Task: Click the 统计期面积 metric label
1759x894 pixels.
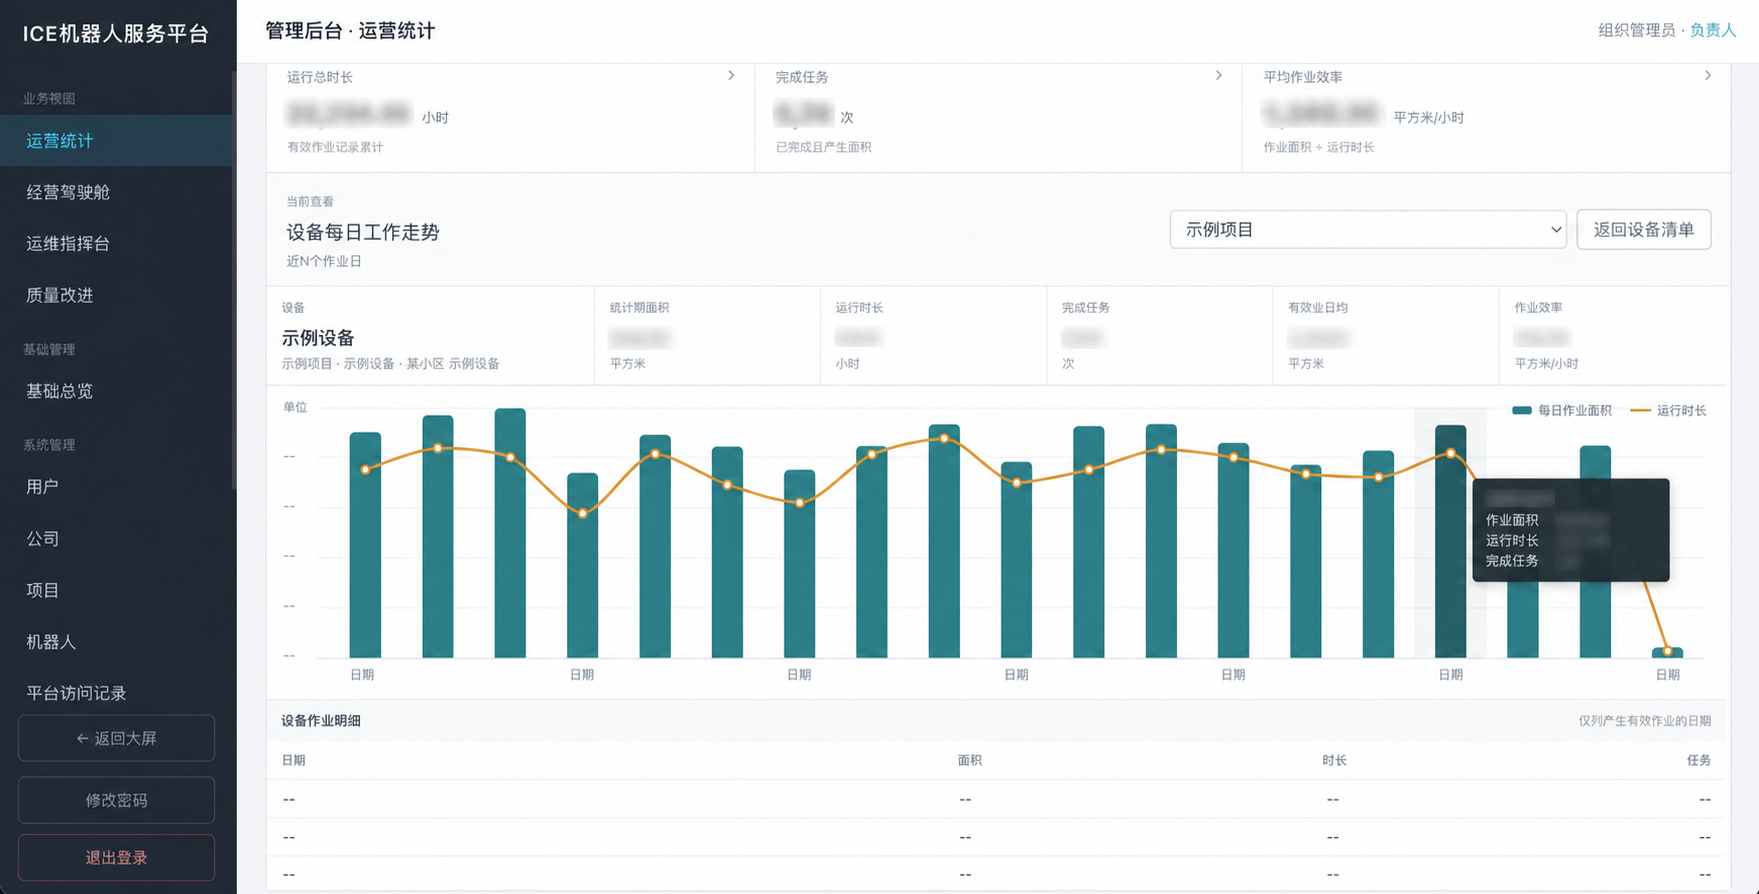Action: (x=639, y=308)
